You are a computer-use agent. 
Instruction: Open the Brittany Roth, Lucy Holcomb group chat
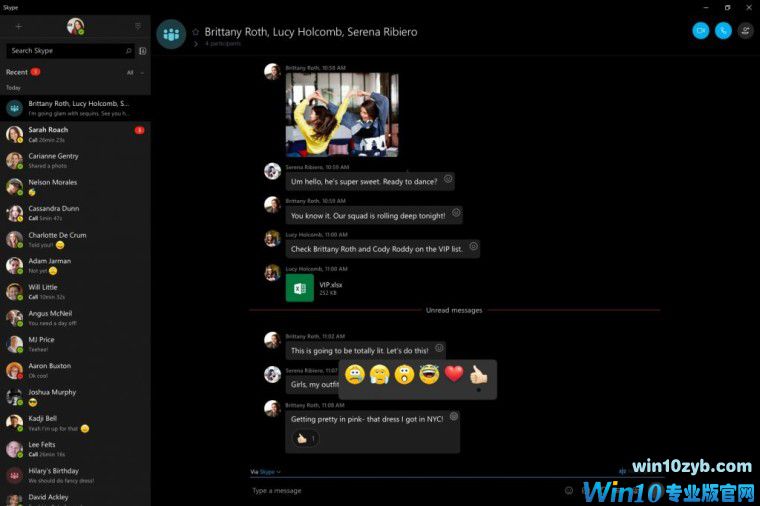(75, 108)
